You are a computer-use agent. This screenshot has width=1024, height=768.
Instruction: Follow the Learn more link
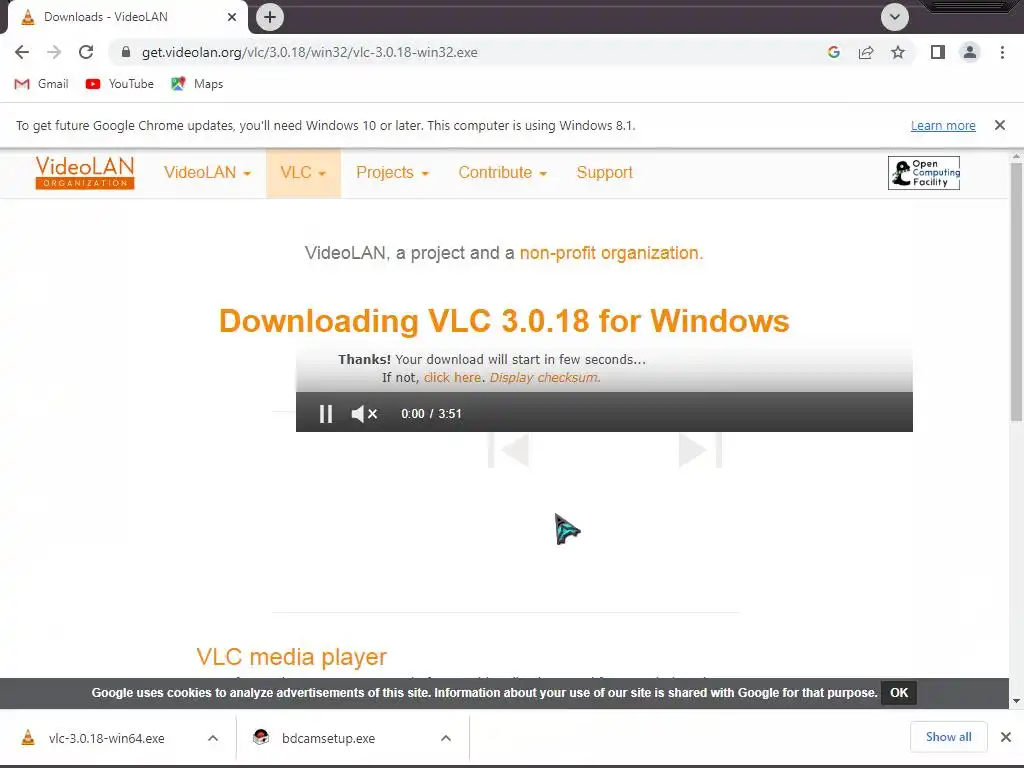tap(943, 125)
